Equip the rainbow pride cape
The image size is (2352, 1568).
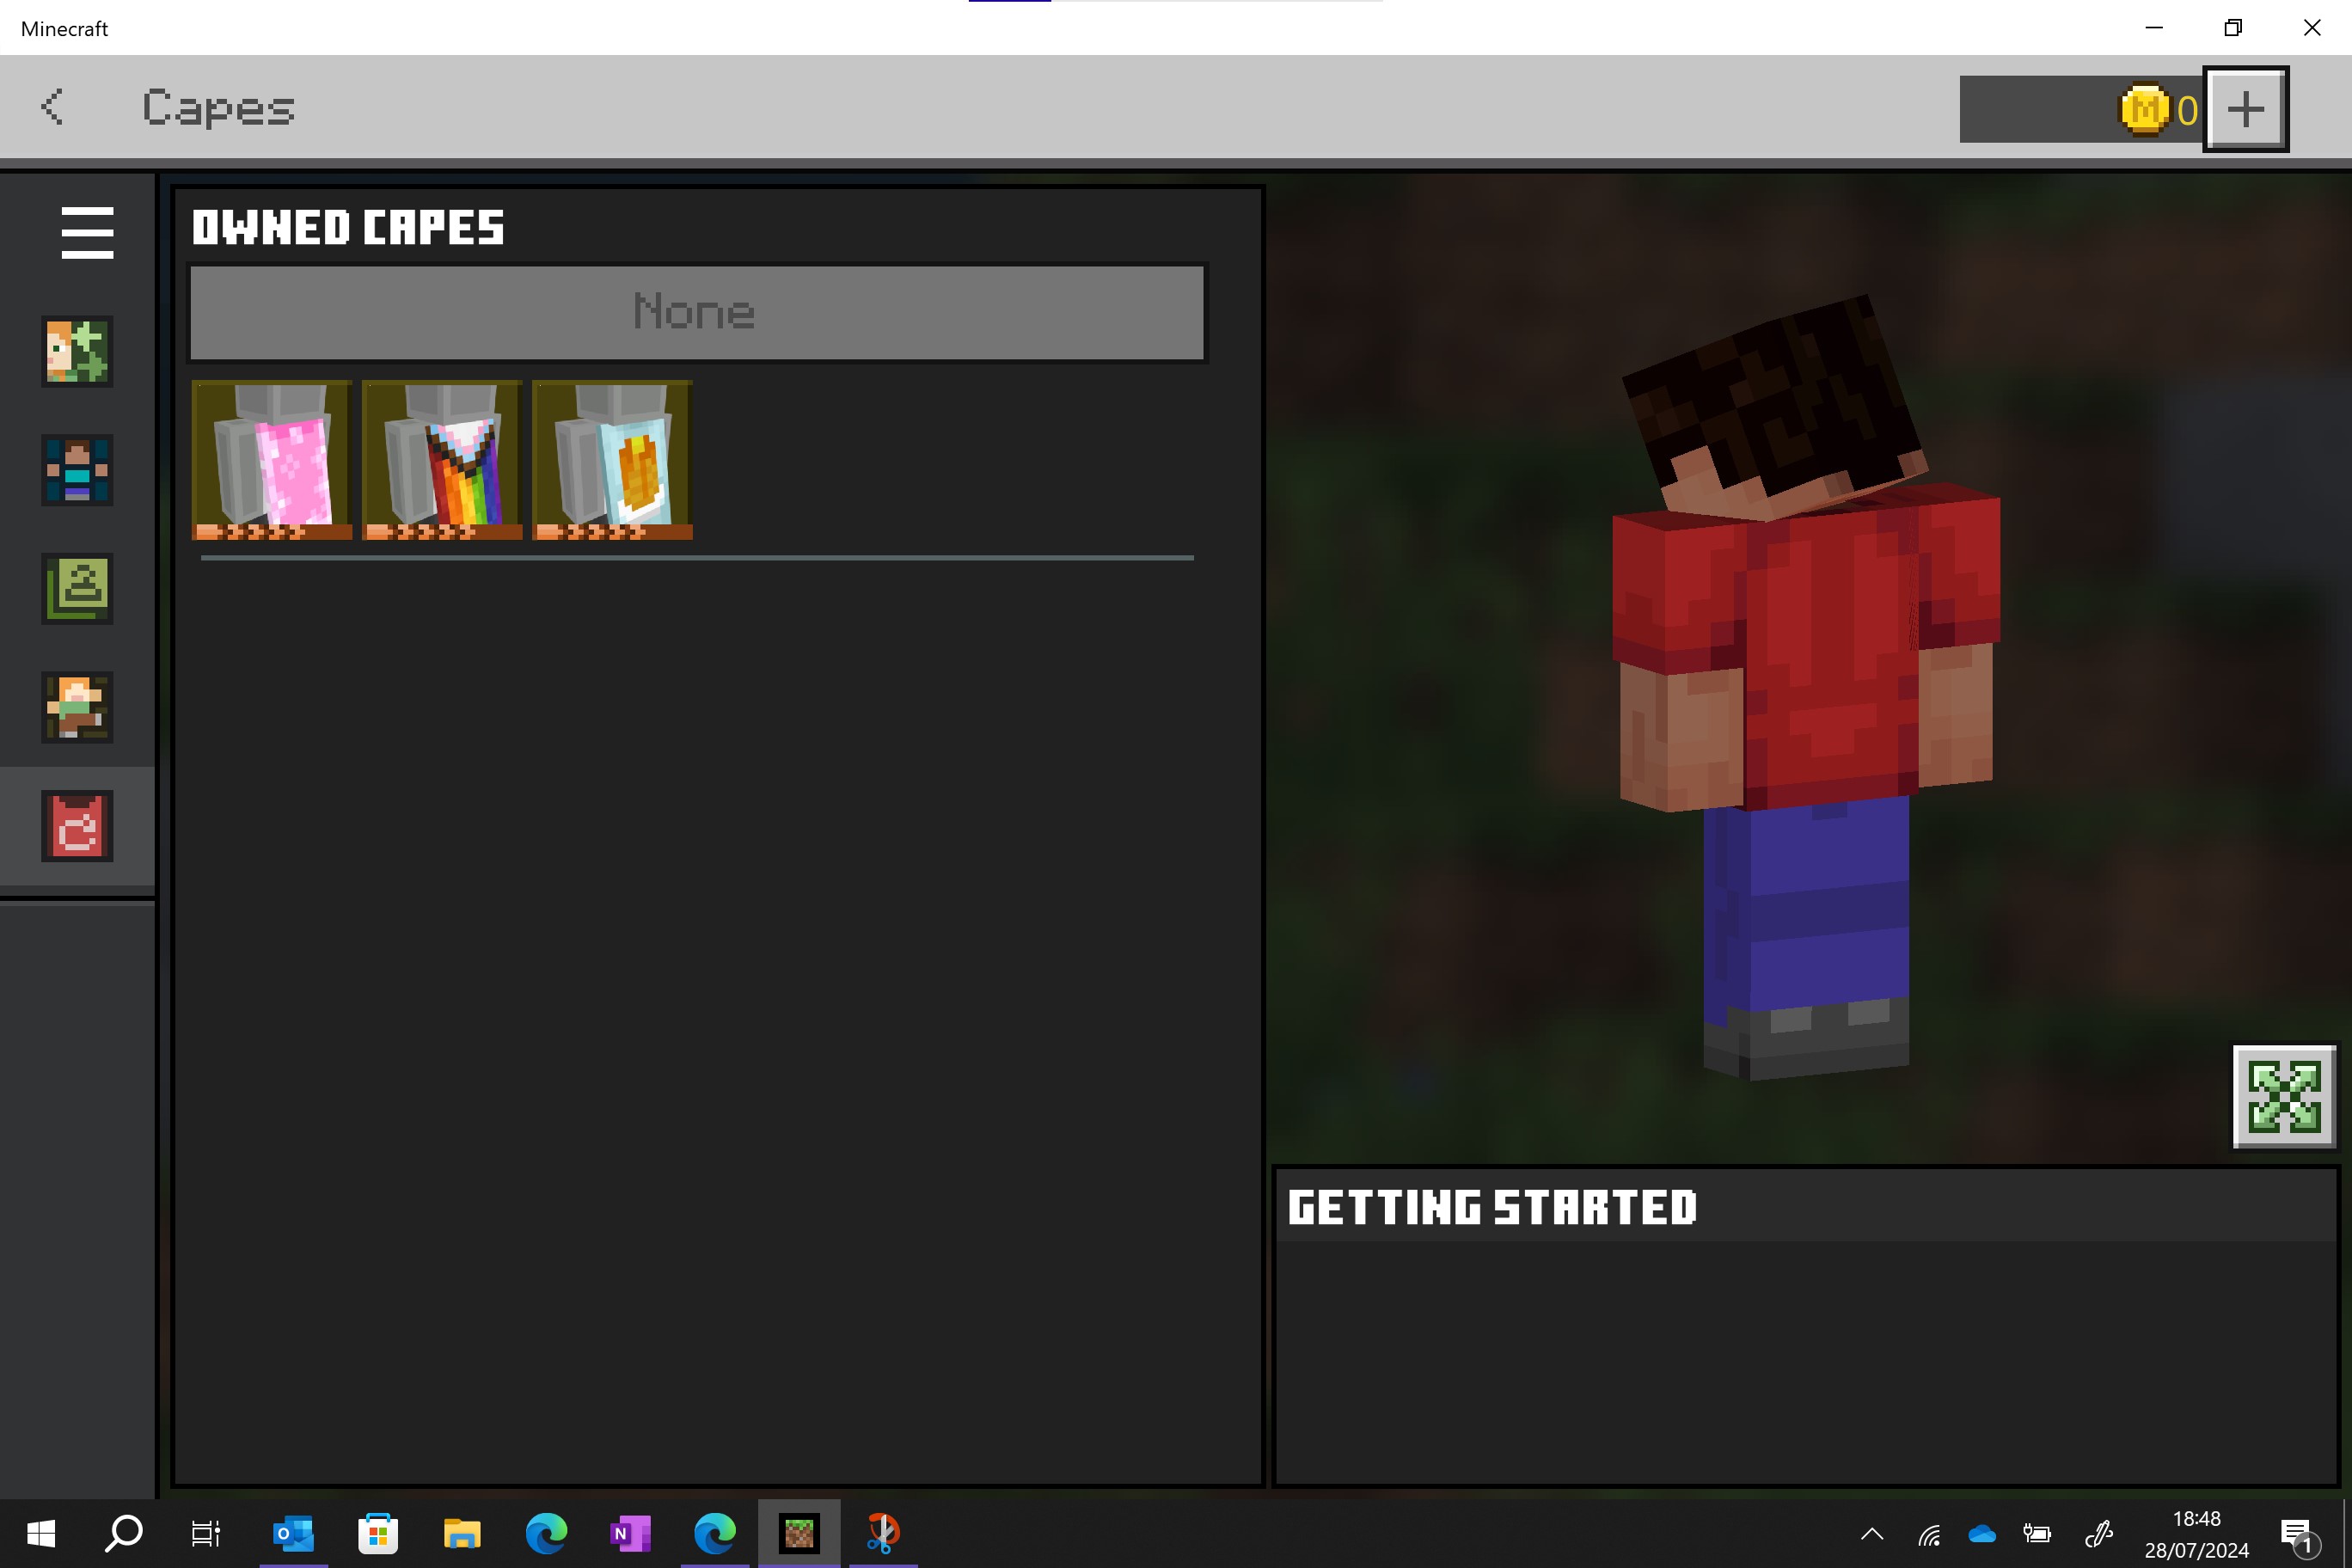click(x=442, y=460)
